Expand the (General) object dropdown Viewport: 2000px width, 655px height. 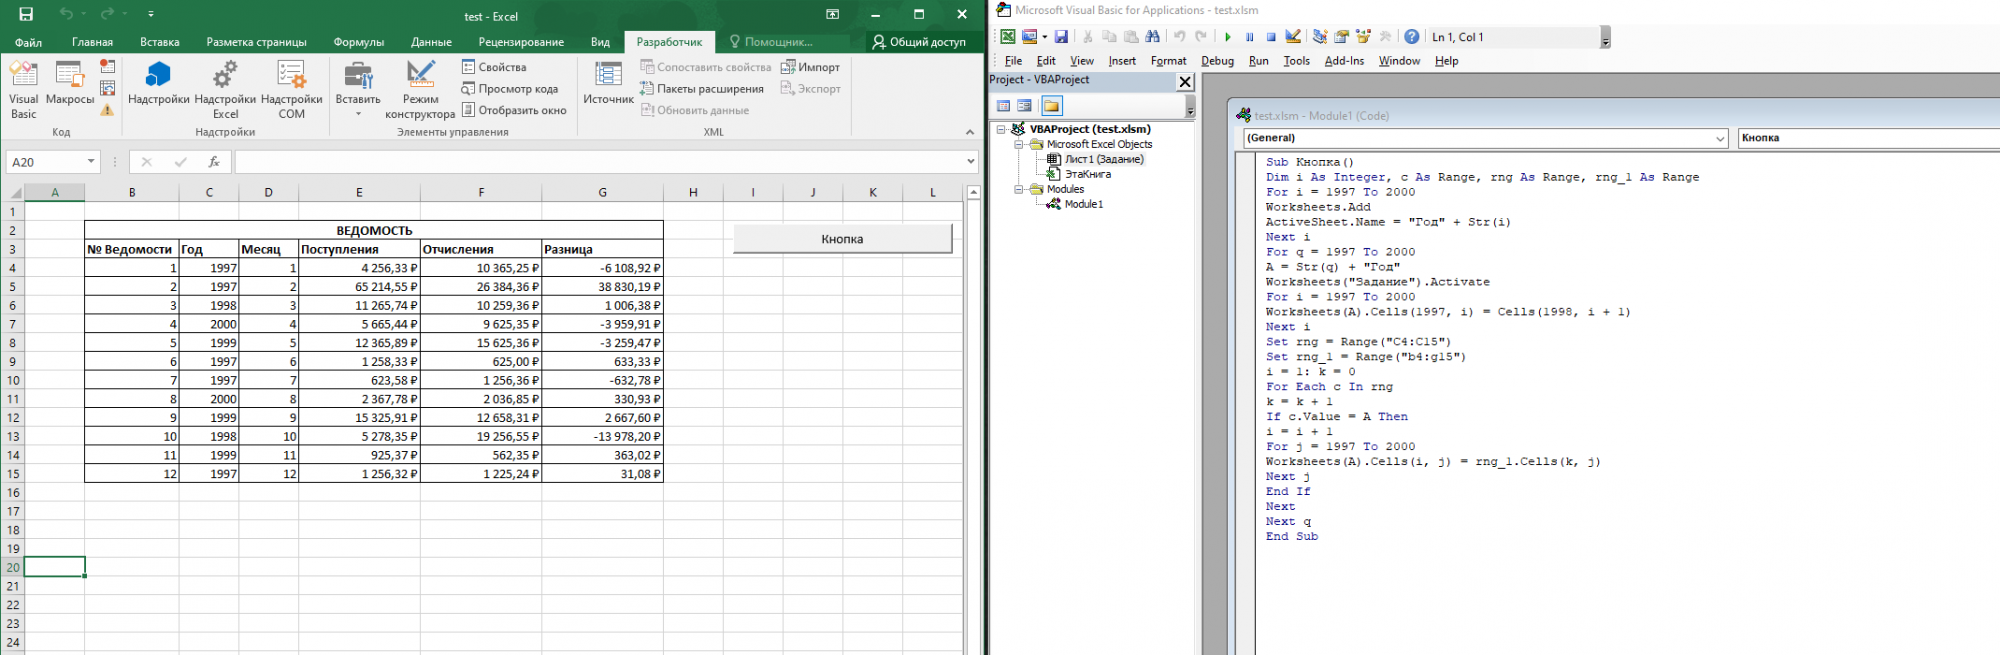(1720, 138)
